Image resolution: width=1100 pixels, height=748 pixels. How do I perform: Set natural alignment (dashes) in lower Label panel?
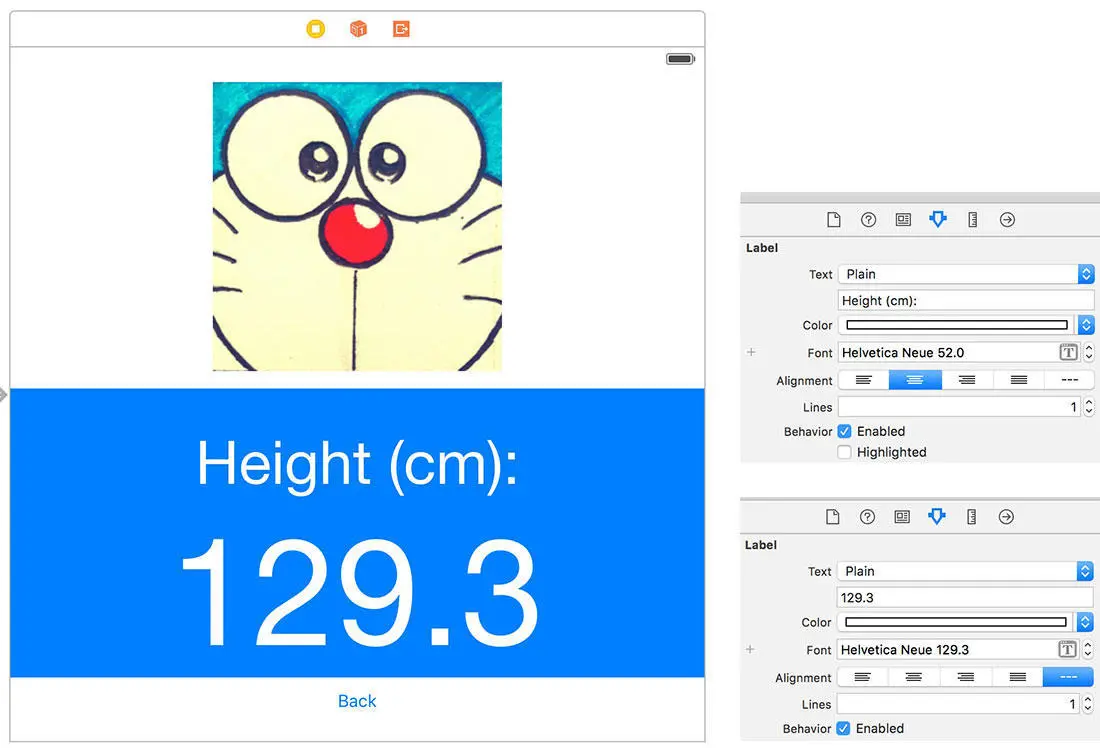pyautogui.click(x=1068, y=677)
